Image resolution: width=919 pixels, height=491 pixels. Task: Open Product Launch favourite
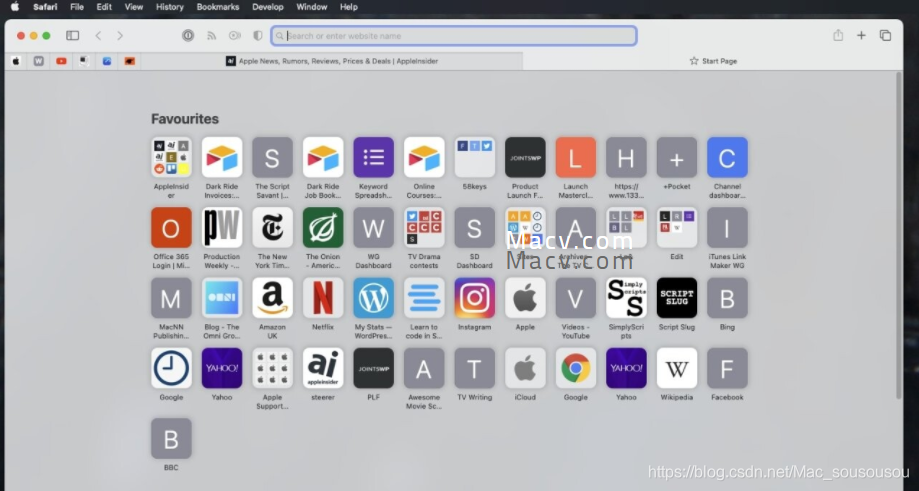coord(525,157)
